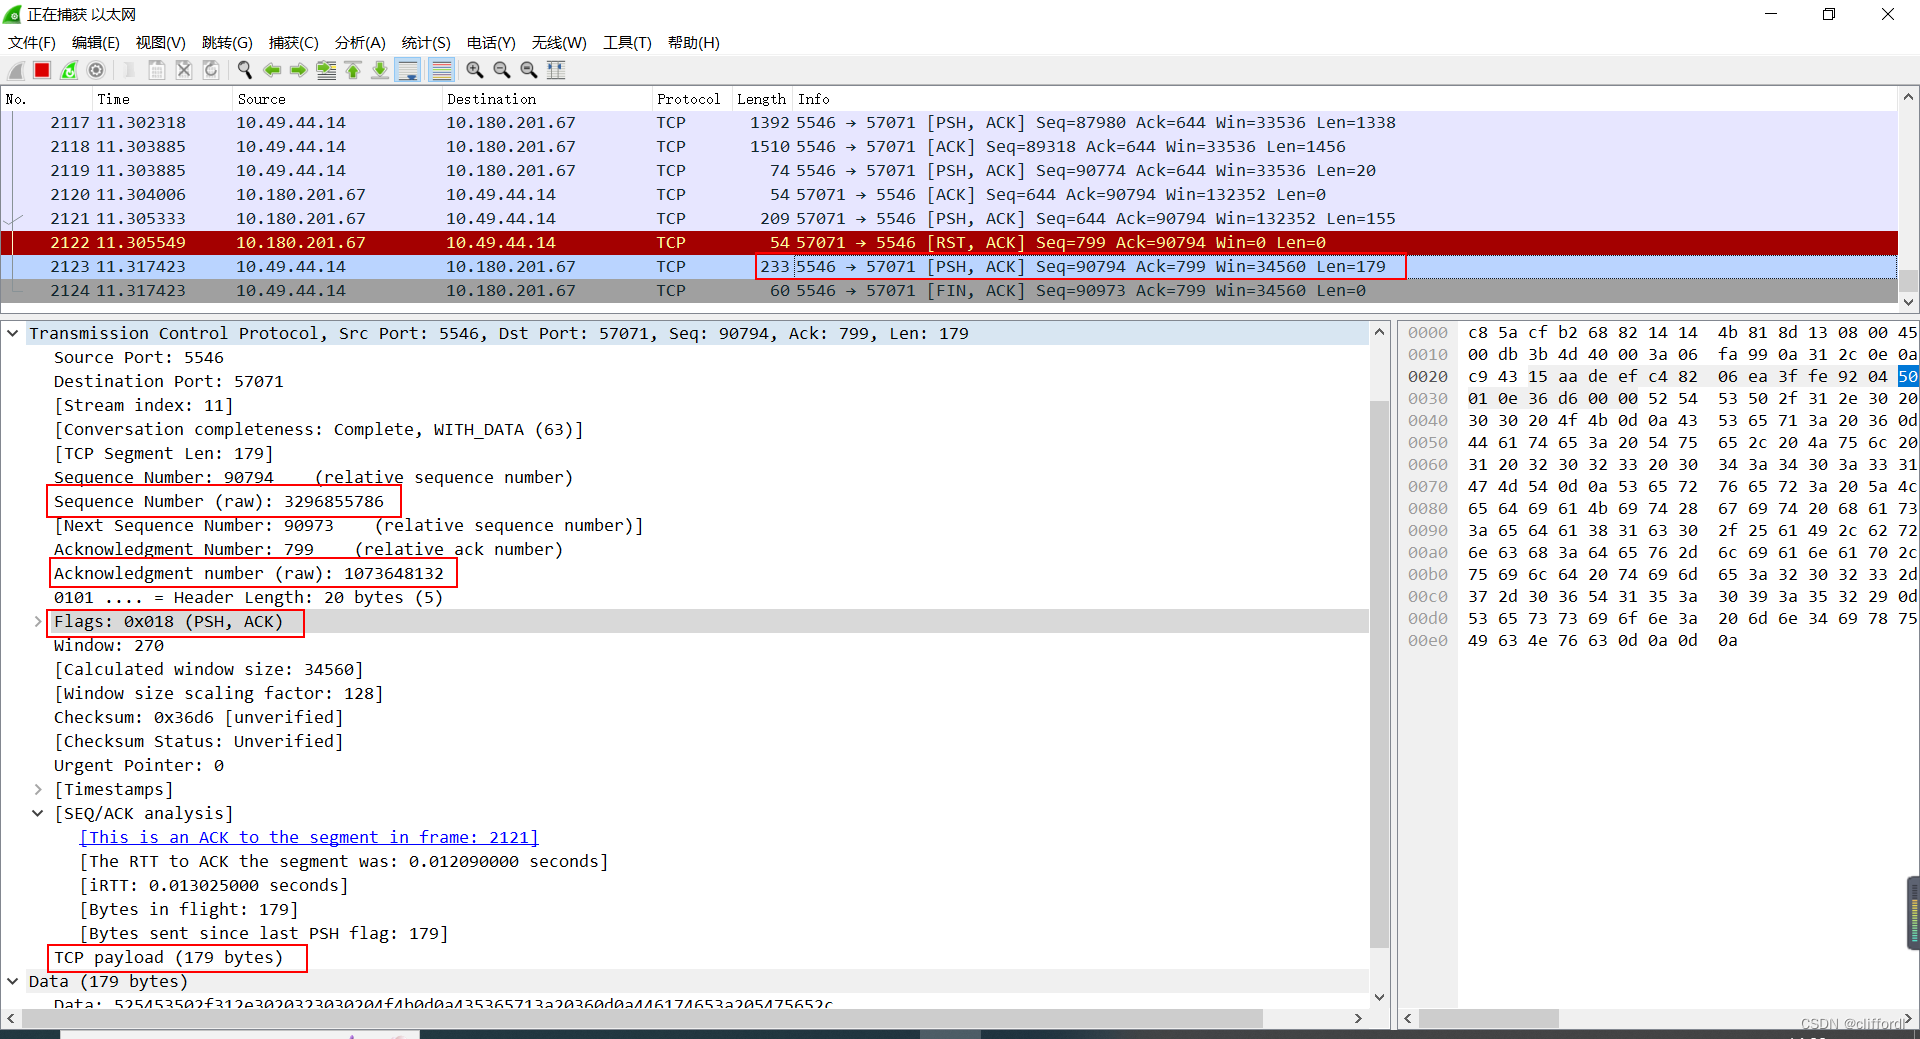Open the 编辑(E) menu
This screenshot has width=1920, height=1039.
click(96, 42)
